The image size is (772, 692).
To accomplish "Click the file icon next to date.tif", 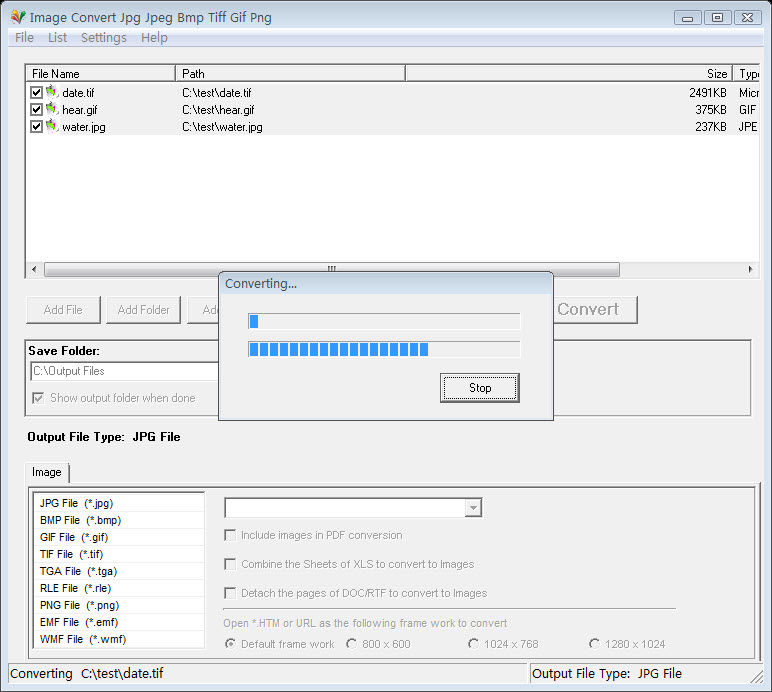I will [x=52, y=92].
